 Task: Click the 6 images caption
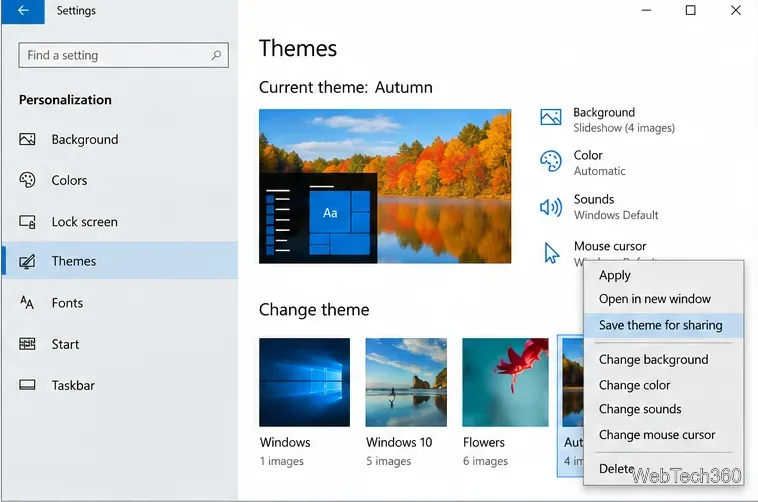click(485, 461)
